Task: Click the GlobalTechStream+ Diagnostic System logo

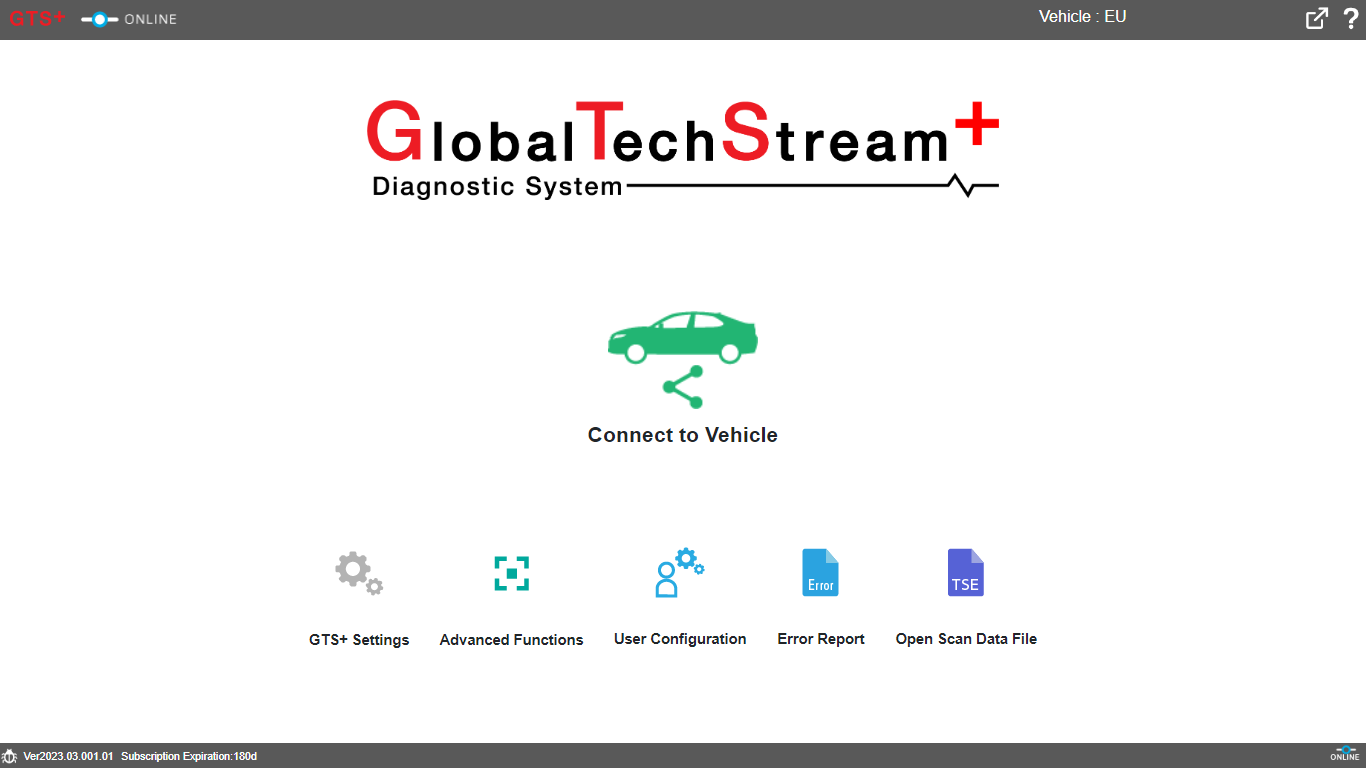Action: pyautogui.click(x=683, y=148)
